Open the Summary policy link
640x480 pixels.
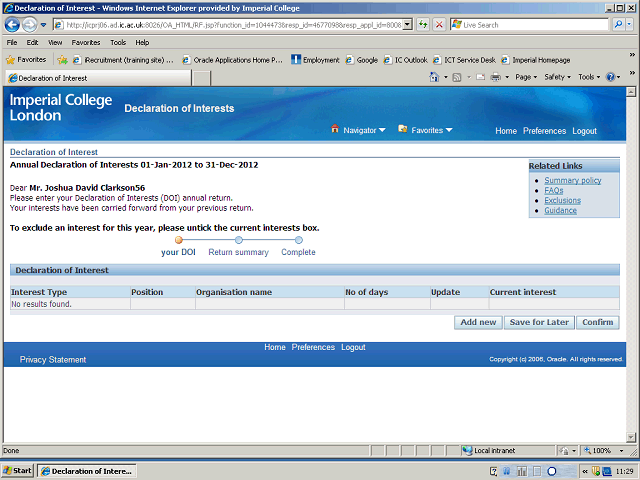[x=573, y=180]
